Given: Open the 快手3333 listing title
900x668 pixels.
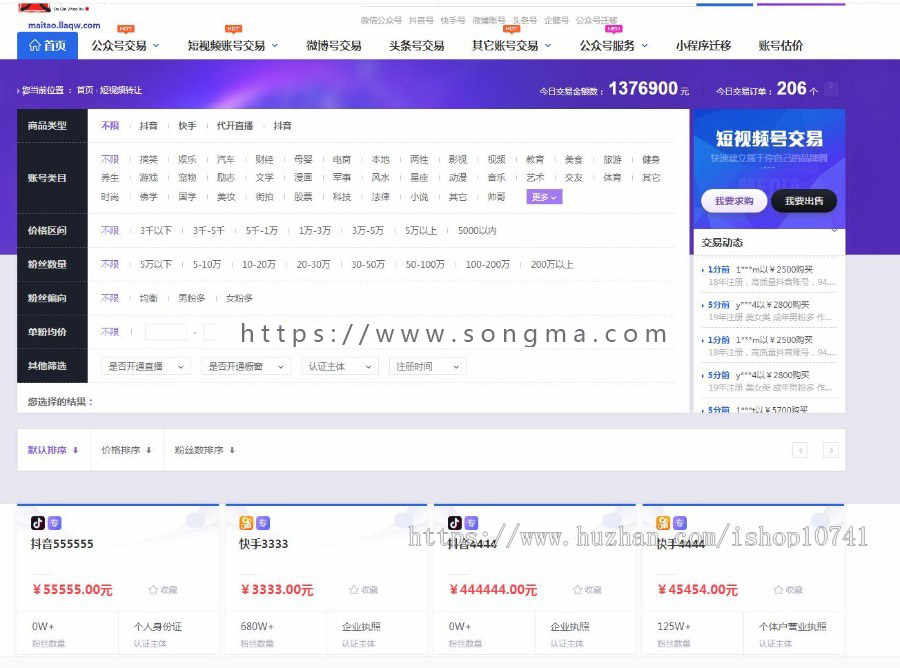Looking at the screenshot, I should [x=263, y=543].
